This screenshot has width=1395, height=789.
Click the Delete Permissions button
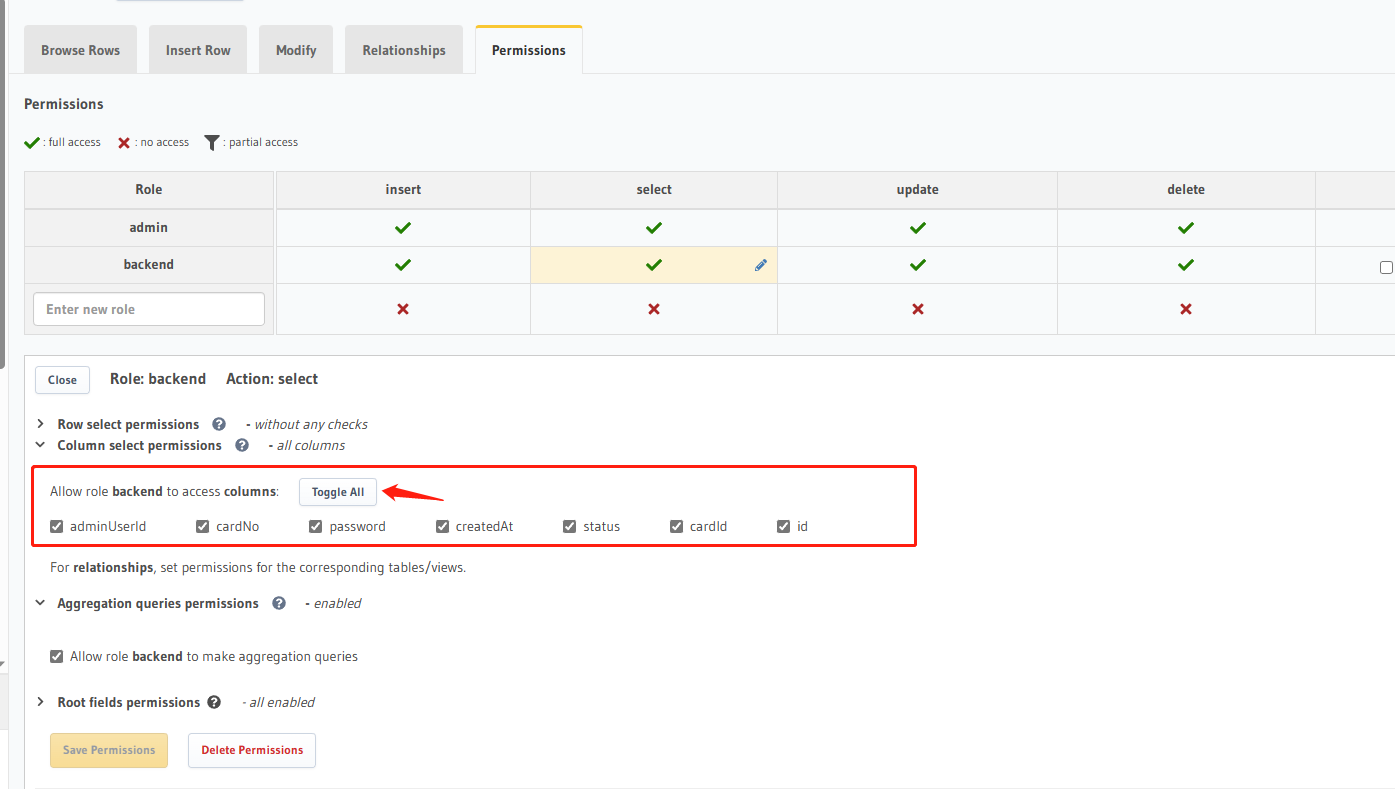[251, 750]
